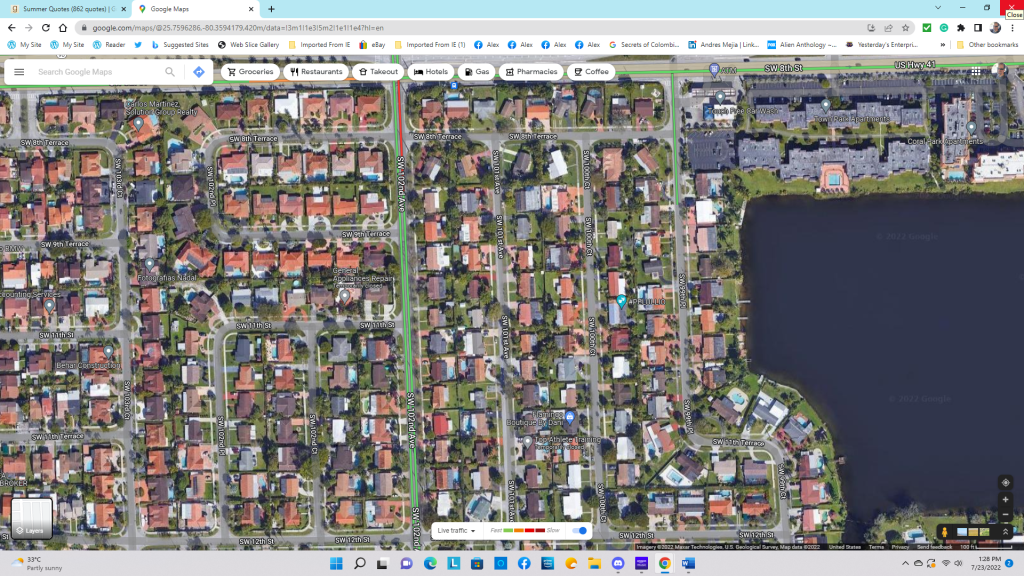The image size is (1024, 576).
Task: Click the search magnifier icon
Action: click(170, 72)
